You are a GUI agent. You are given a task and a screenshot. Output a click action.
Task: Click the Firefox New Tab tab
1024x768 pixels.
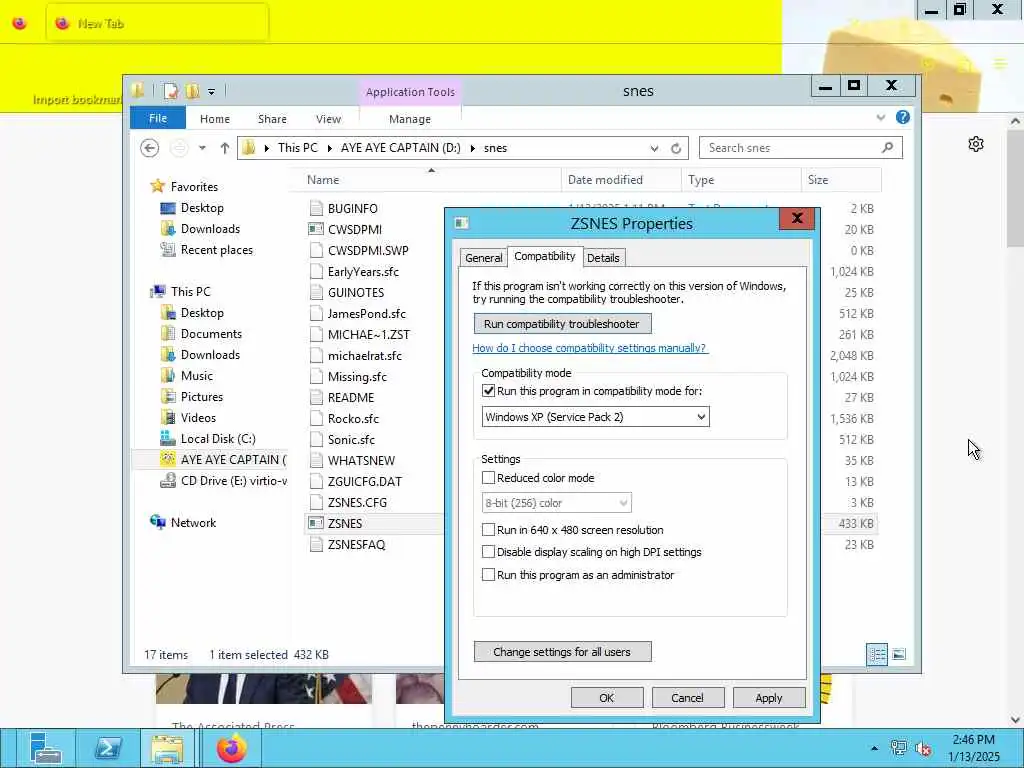click(157, 23)
